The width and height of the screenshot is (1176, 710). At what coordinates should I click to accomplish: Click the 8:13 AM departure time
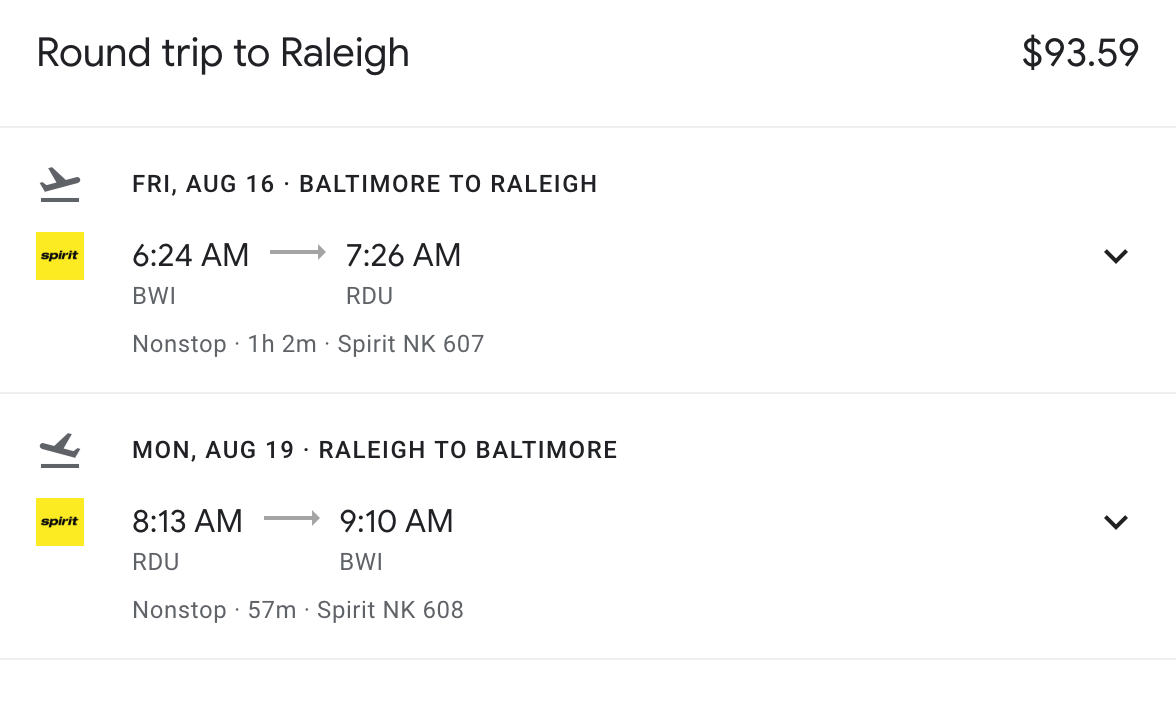(x=187, y=521)
